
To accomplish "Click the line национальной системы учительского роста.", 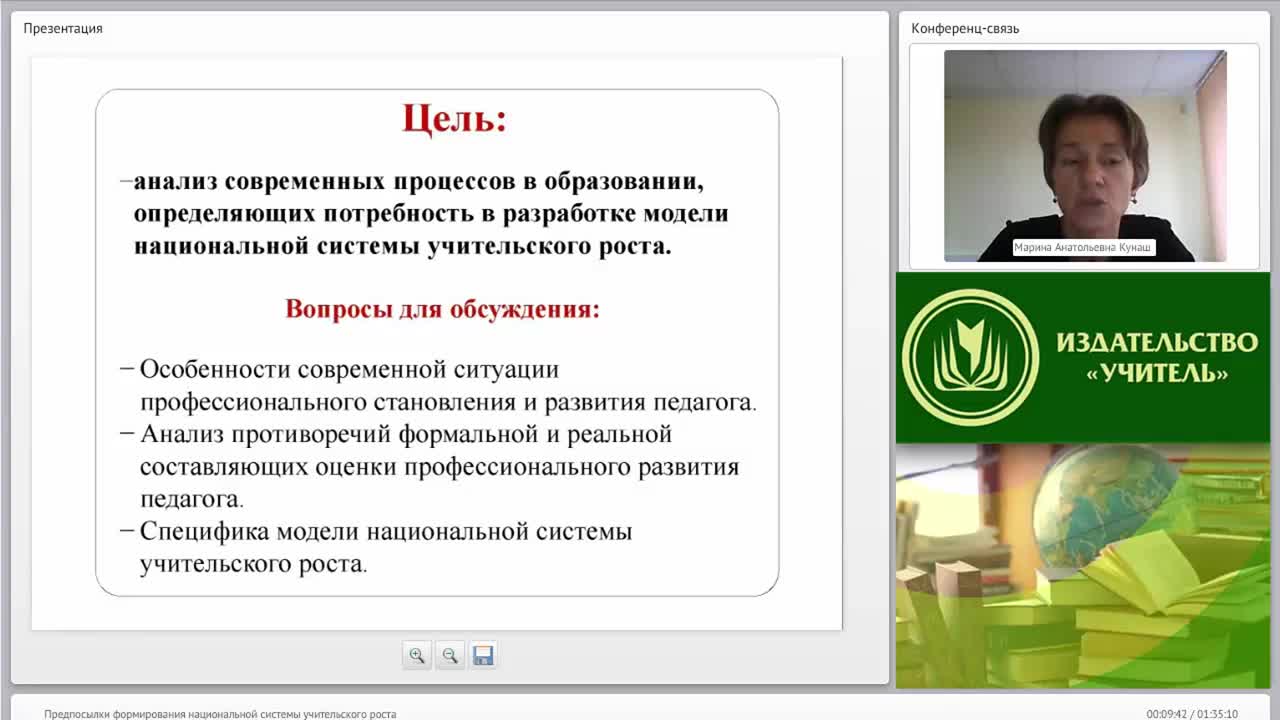I will click(x=403, y=246).
